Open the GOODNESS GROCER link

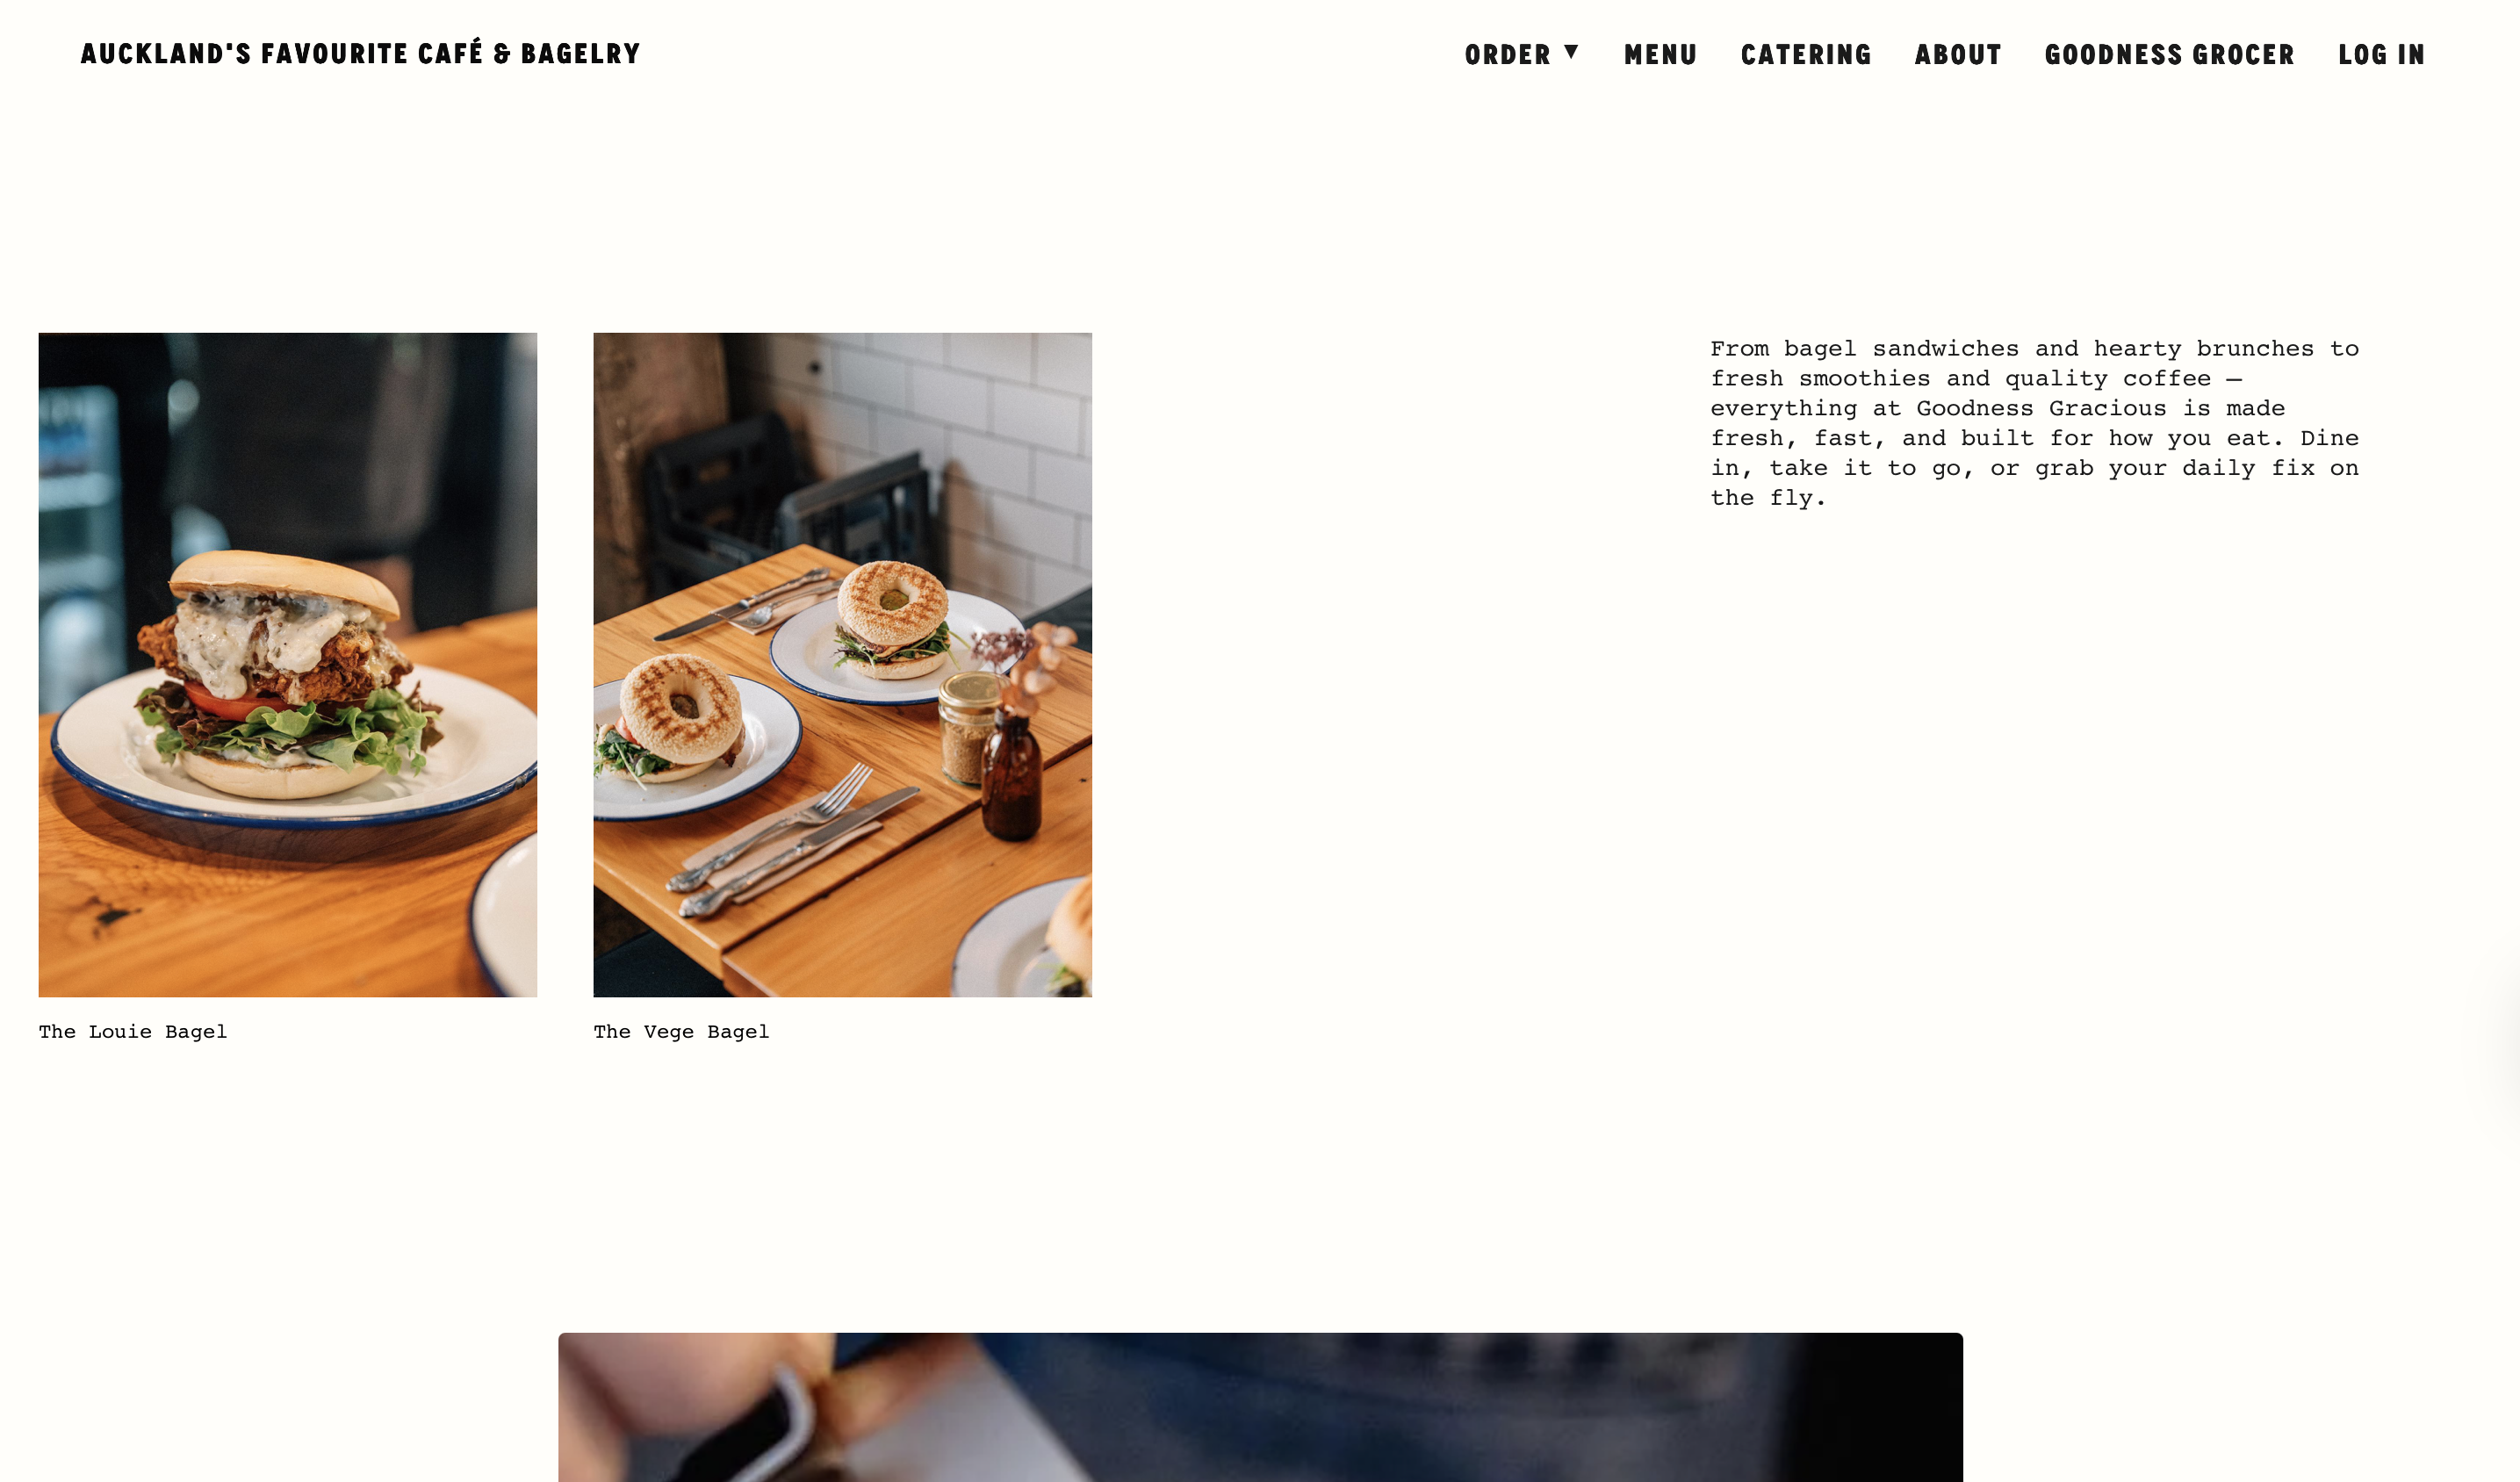click(2169, 54)
